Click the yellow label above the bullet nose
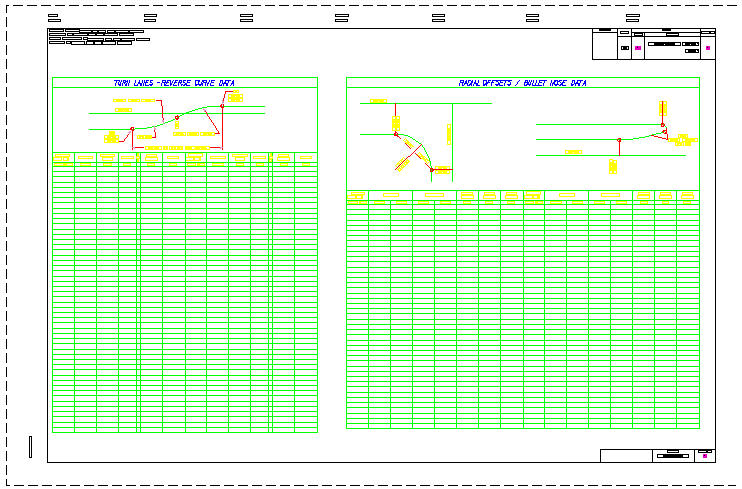This screenshot has height=489, width=742. tap(662, 107)
